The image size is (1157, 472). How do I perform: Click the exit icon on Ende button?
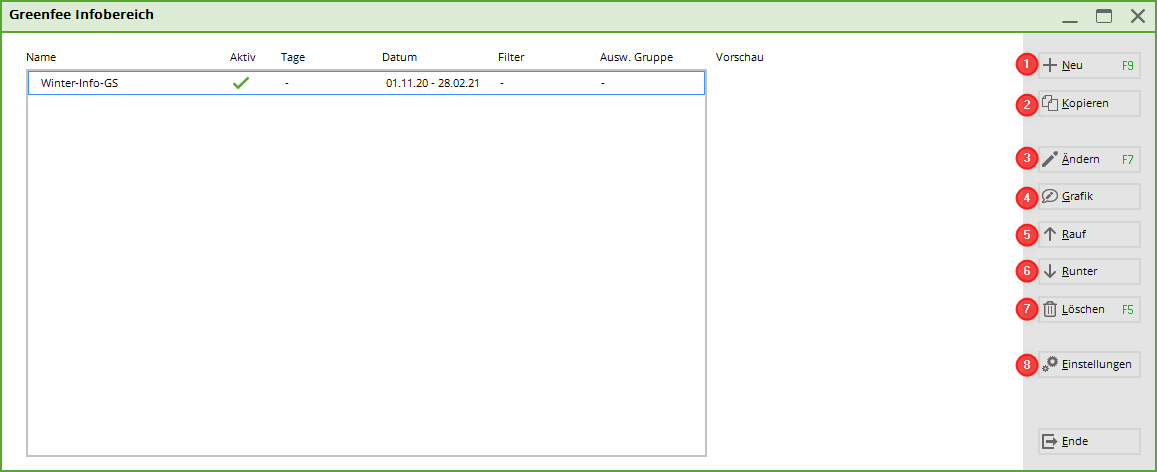click(x=1050, y=441)
